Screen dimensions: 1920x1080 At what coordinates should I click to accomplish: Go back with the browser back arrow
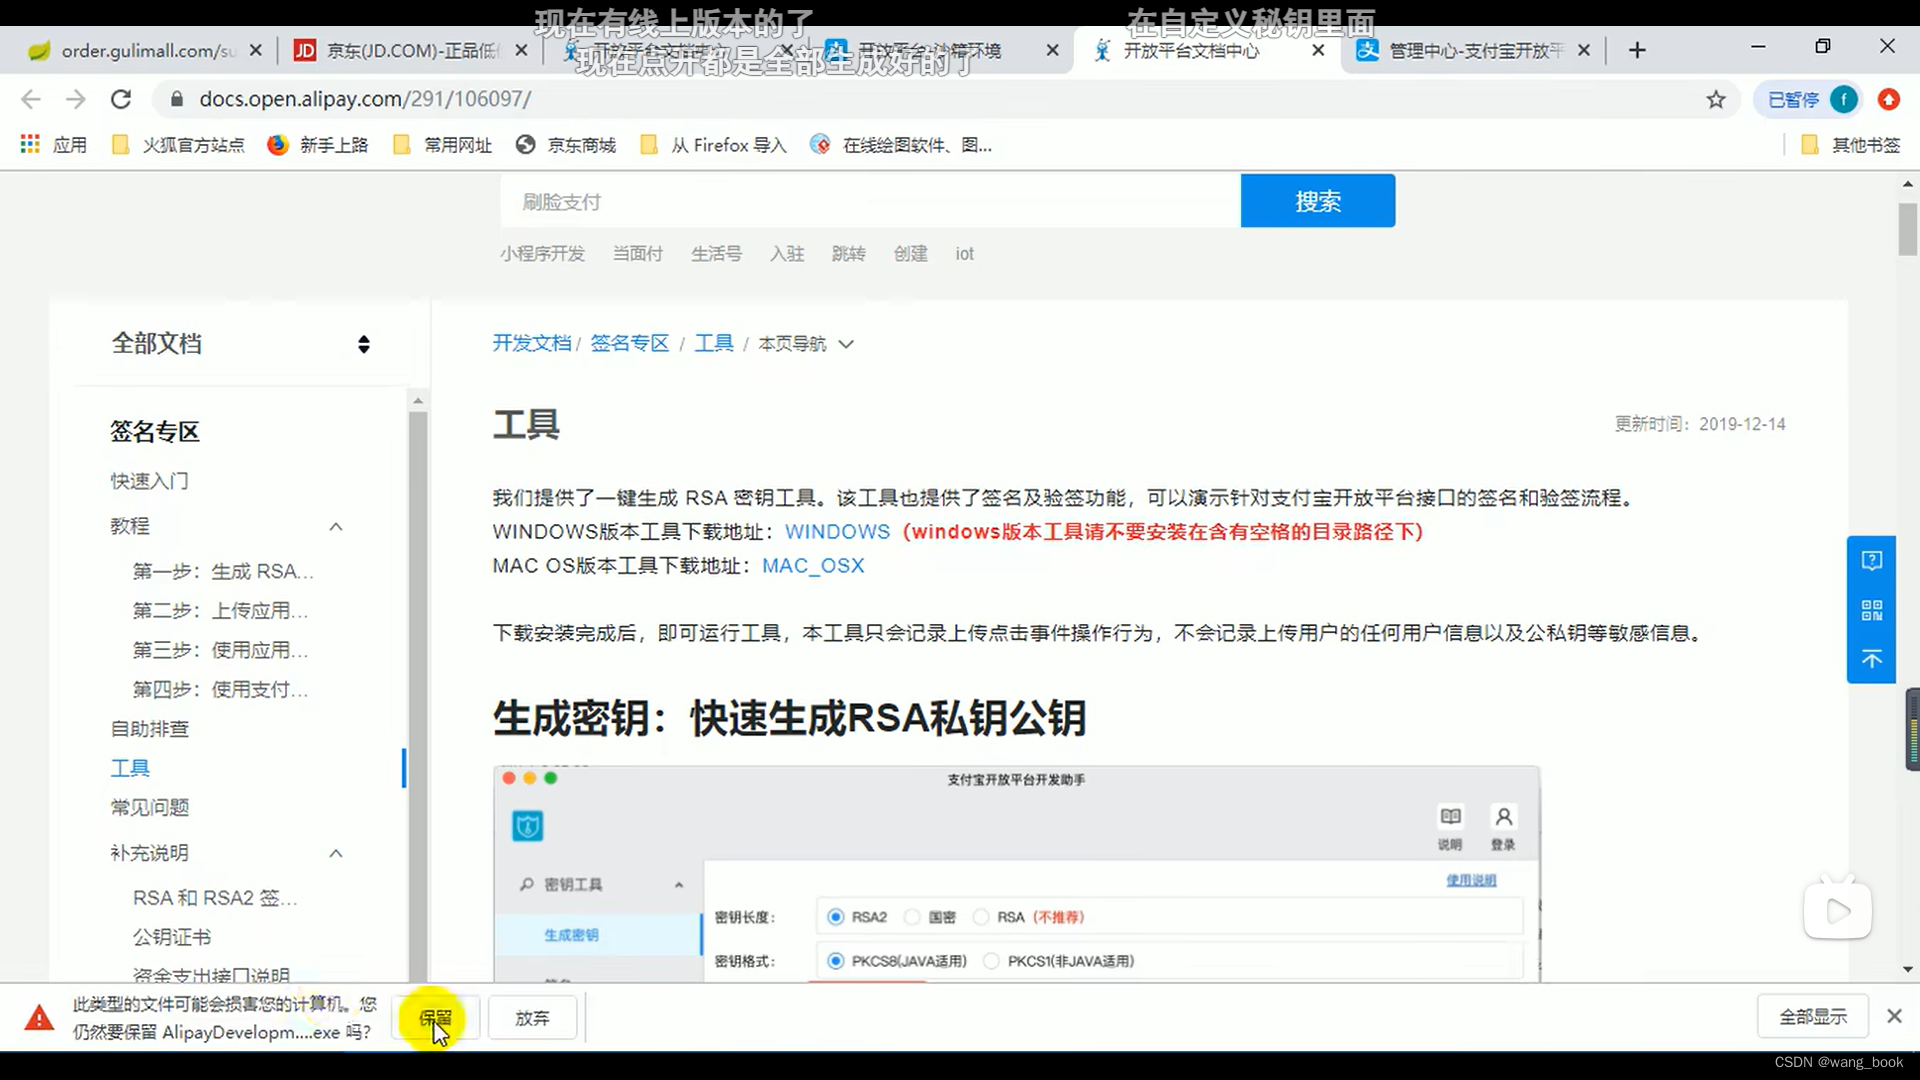tap(31, 99)
